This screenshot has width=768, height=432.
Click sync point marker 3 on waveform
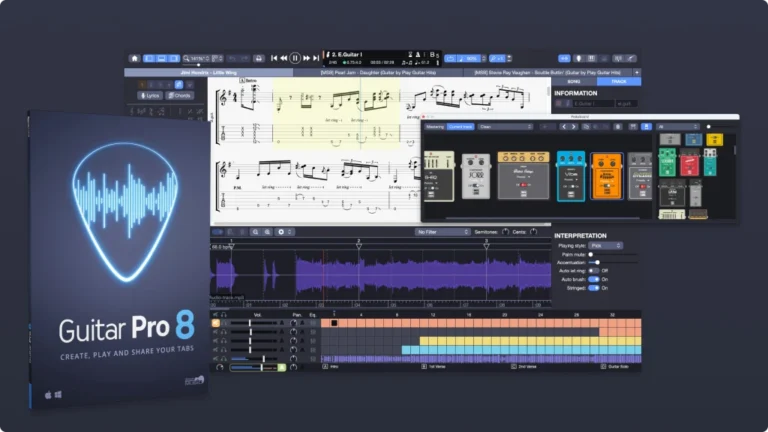[x=486, y=245]
